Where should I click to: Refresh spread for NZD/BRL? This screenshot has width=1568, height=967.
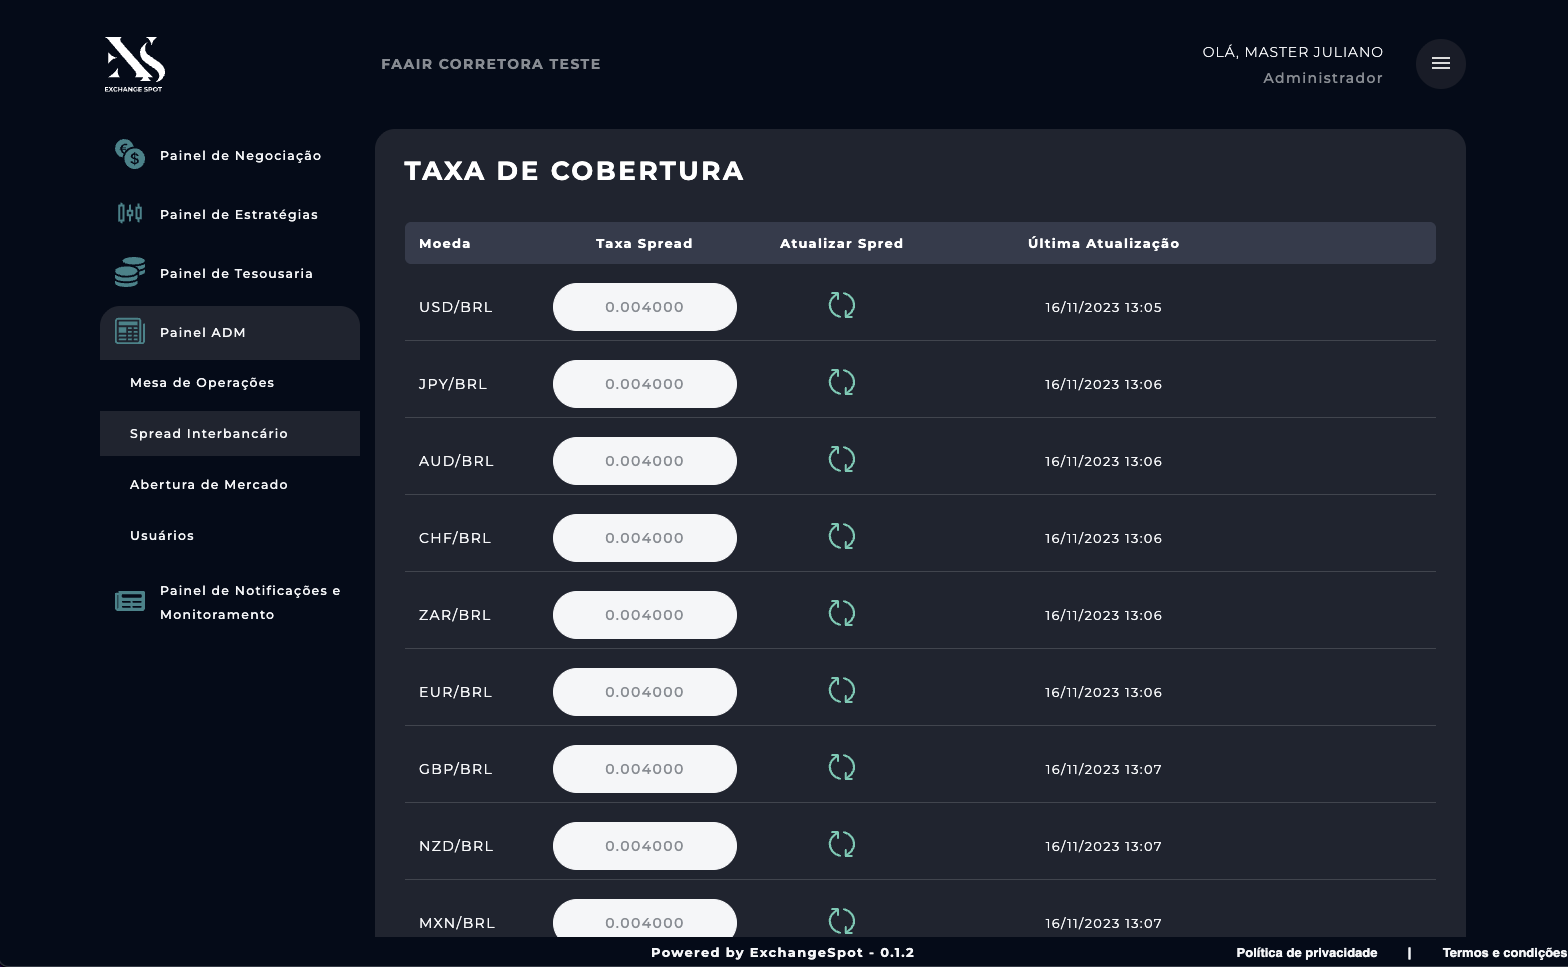[842, 845]
